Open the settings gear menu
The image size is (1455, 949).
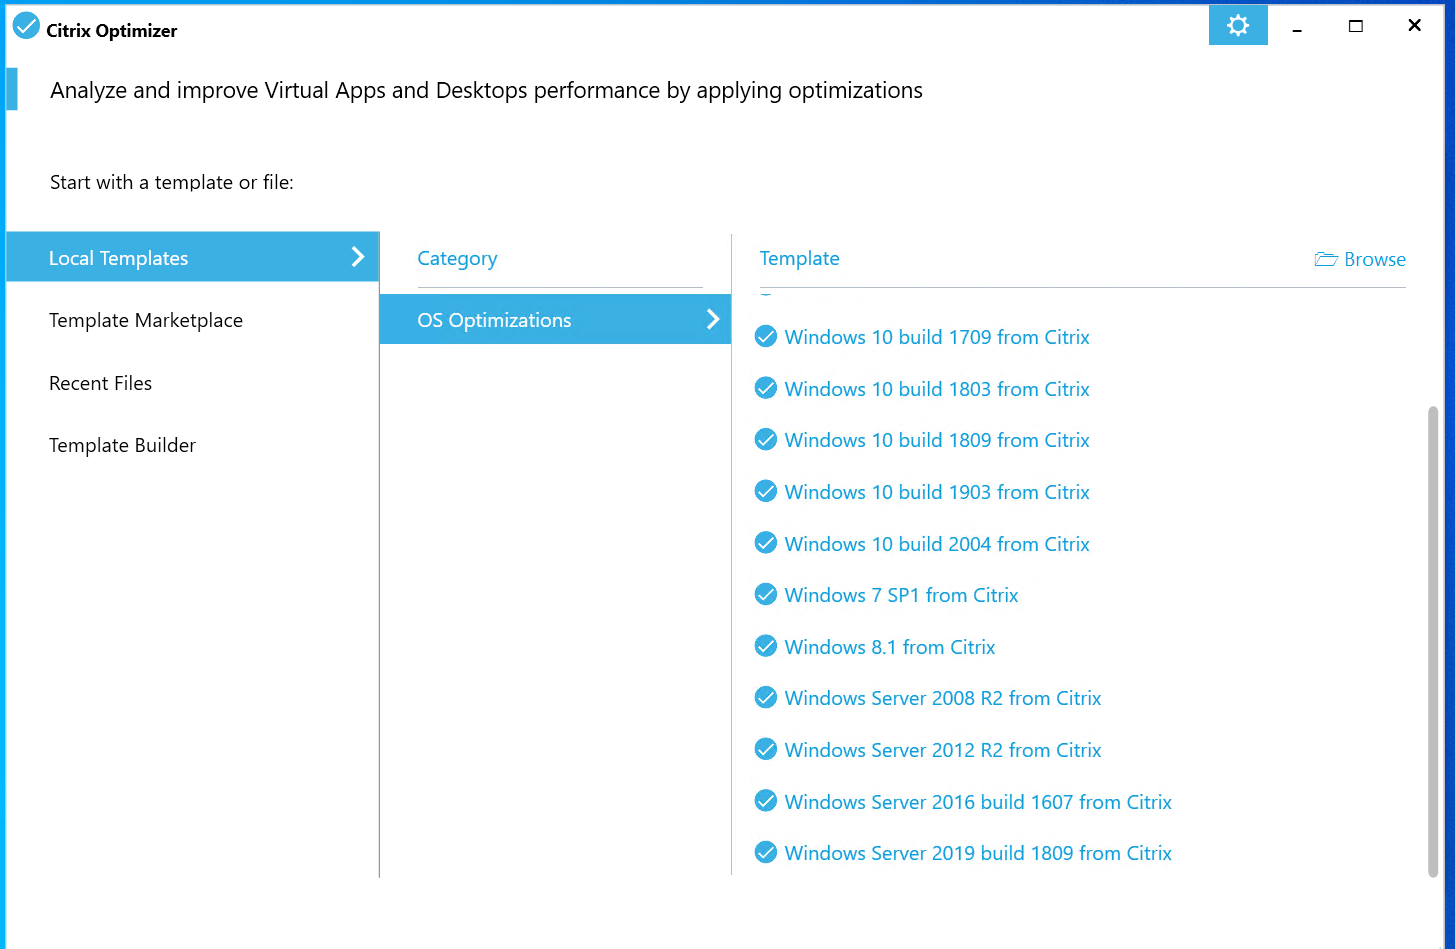click(x=1238, y=26)
